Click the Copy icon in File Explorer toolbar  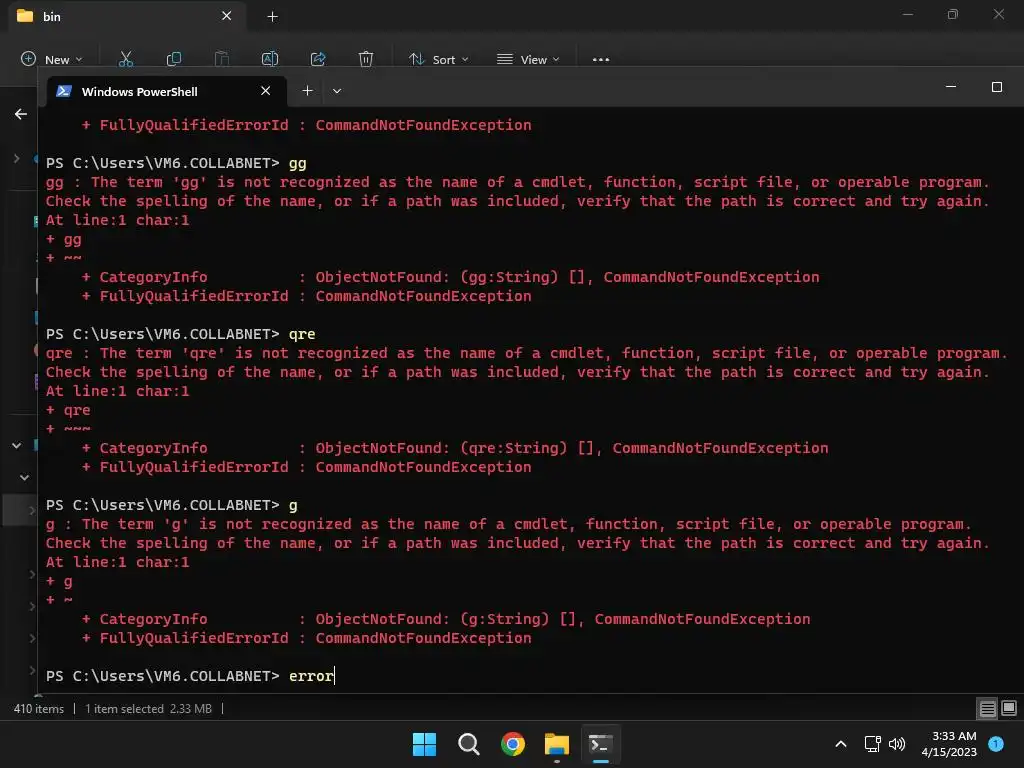[174, 59]
